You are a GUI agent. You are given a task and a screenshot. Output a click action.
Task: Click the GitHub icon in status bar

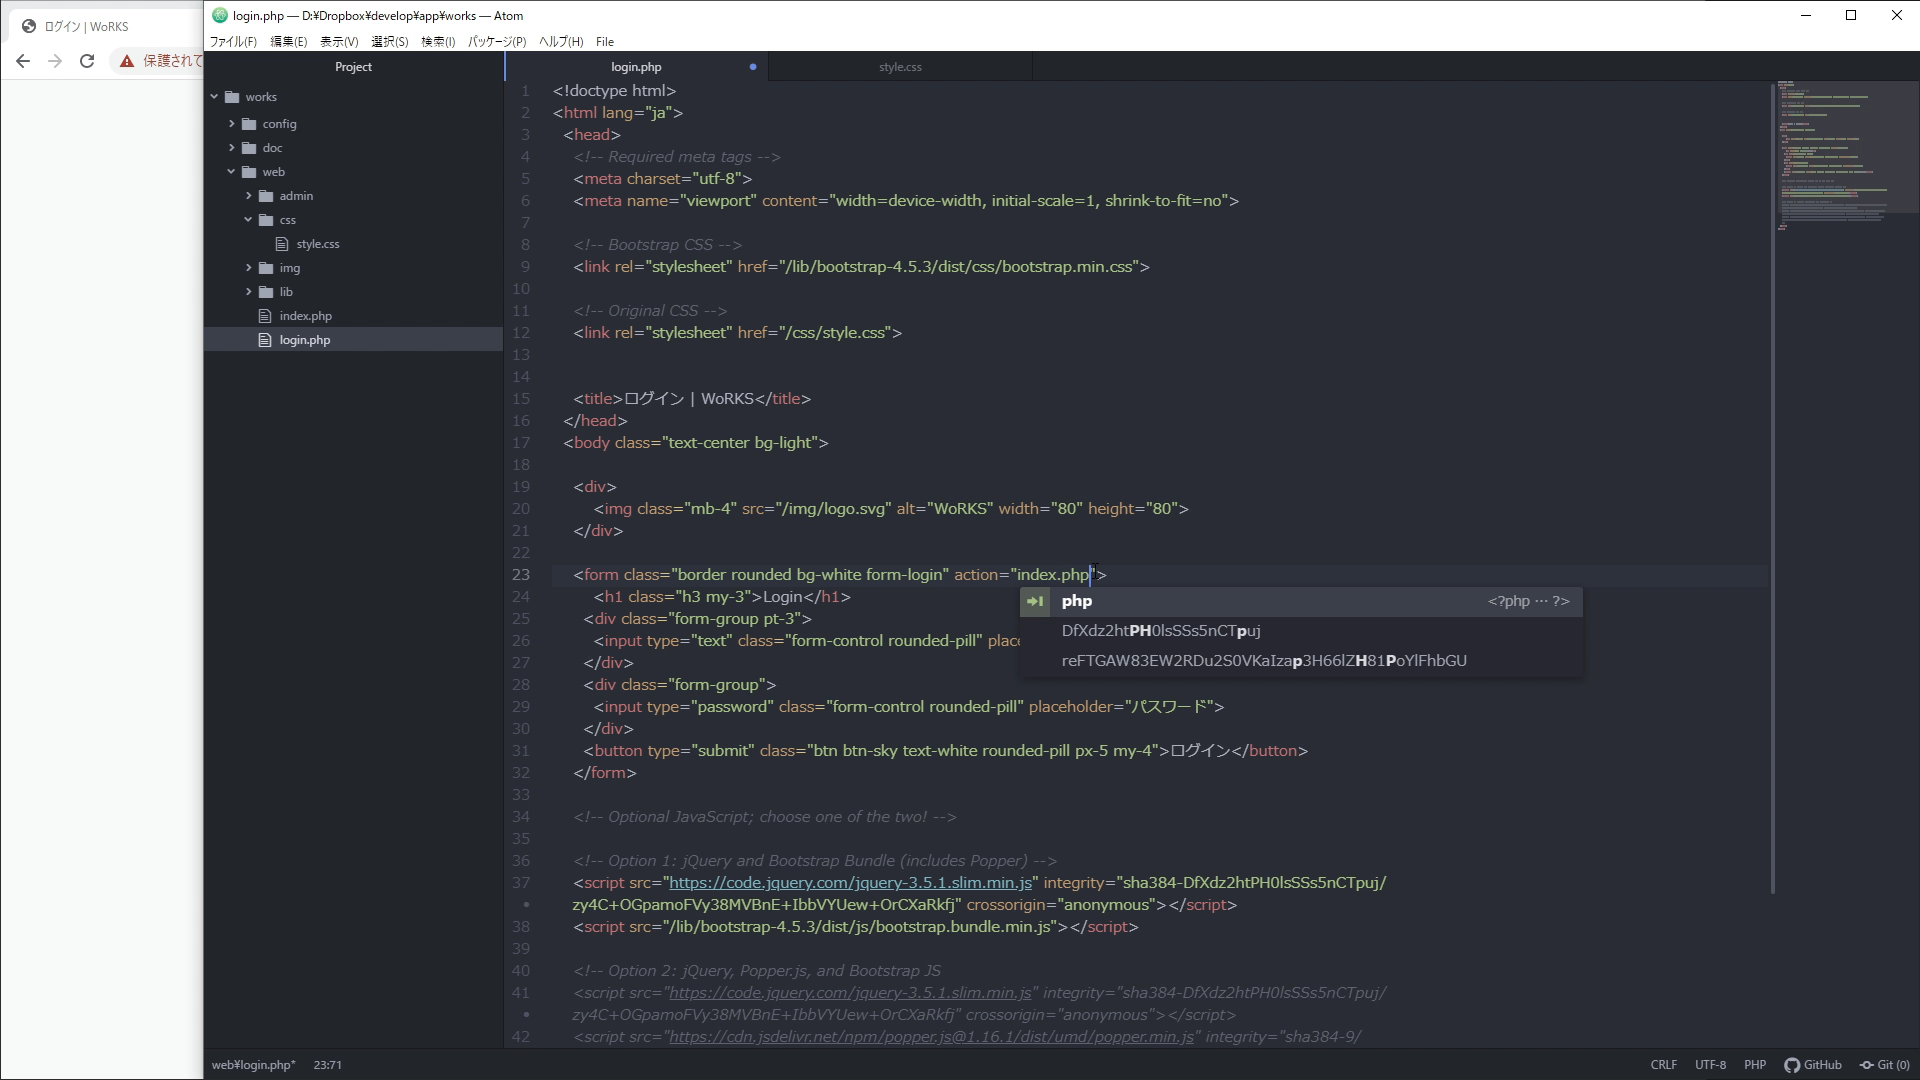click(1792, 1065)
